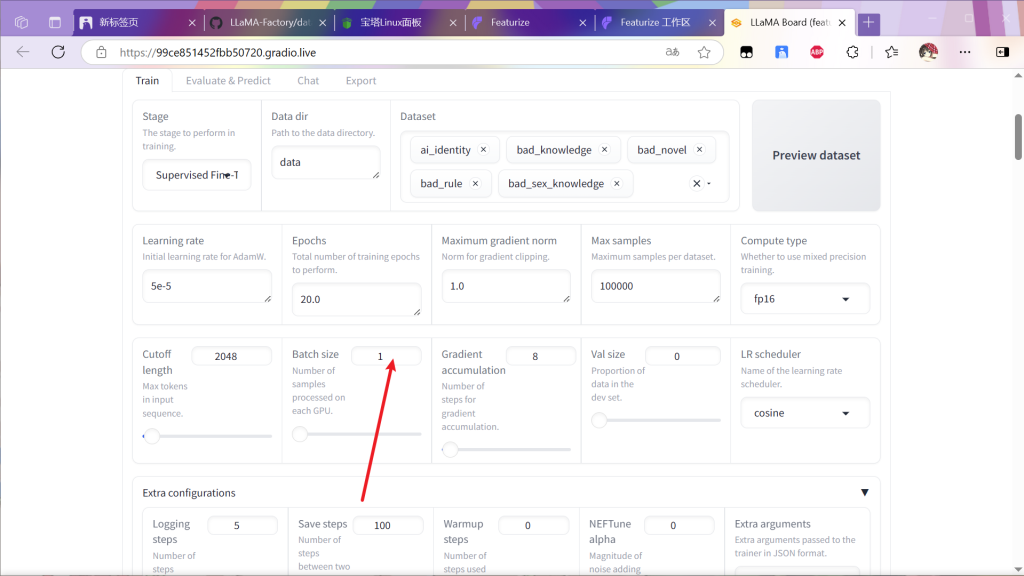Viewport: 1024px width, 576px height.
Task: Open the translate page icon
Action: [672, 52]
